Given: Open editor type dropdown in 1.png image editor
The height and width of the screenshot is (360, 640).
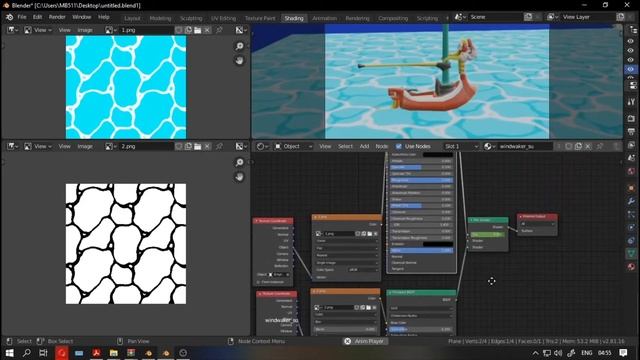Looking at the screenshot, I should (x=13, y=30).
